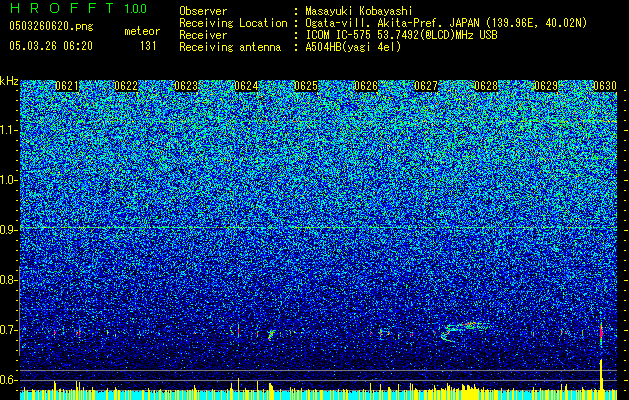Select the file name 0503260620.png
Screen dimensions: 629x400
(51, 26)
